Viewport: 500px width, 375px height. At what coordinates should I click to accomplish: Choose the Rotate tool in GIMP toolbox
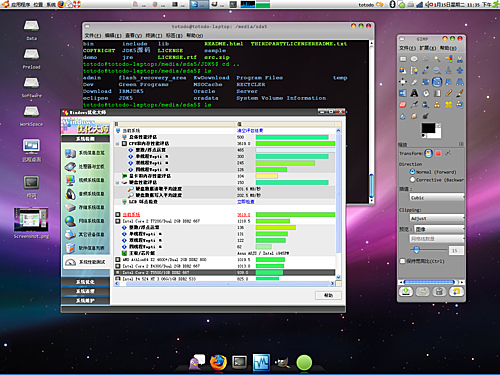426,82
